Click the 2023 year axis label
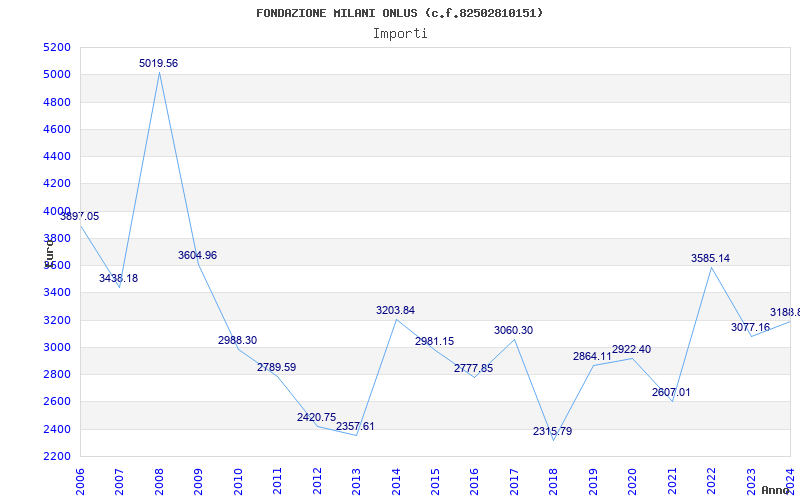 [751, 482]
